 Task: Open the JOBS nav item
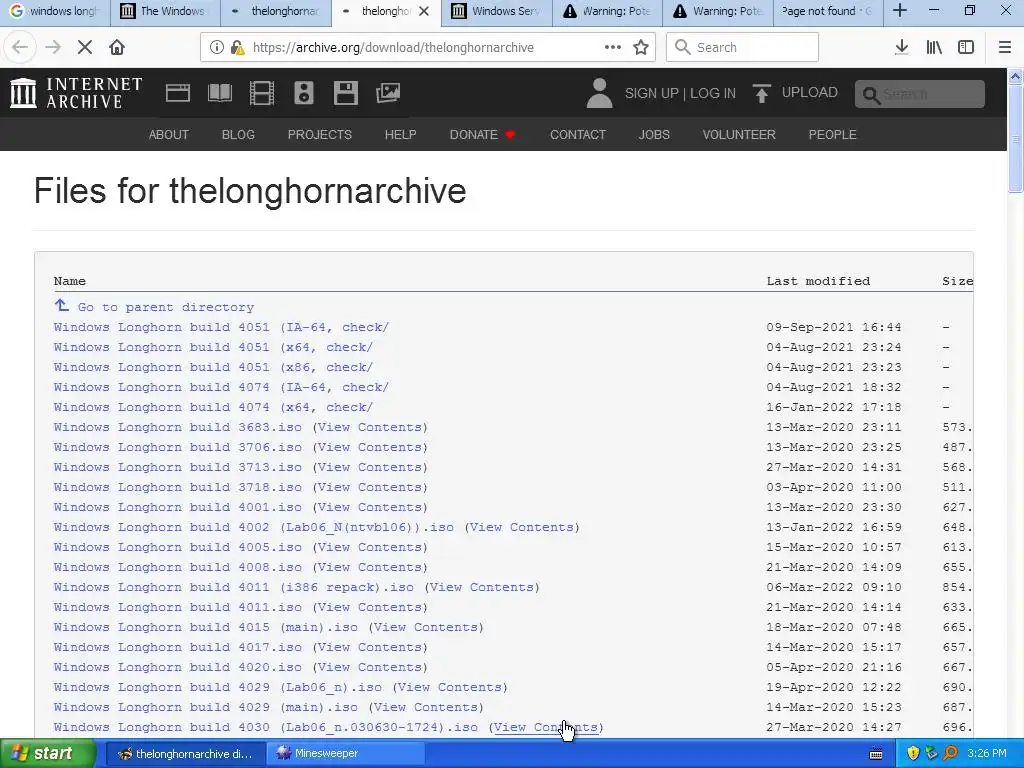coord(654,135)
